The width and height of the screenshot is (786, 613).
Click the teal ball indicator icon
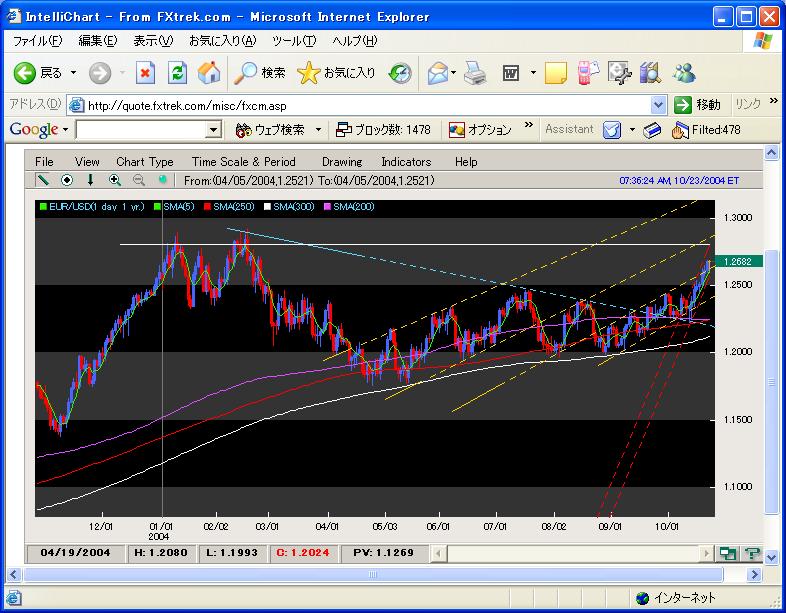tap(162, 179)
